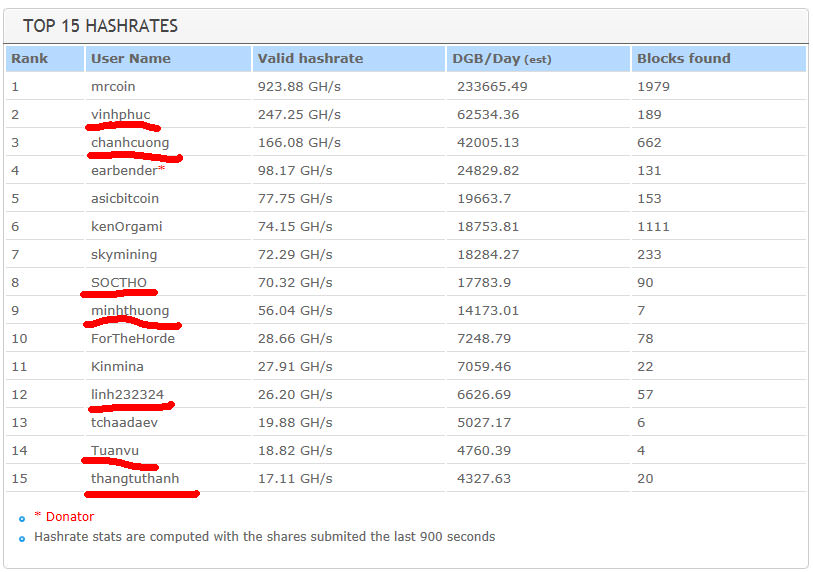The image size is (813, 572).
Task: Click hashrate value 166.08 GH/s
Action: [299, 143]
